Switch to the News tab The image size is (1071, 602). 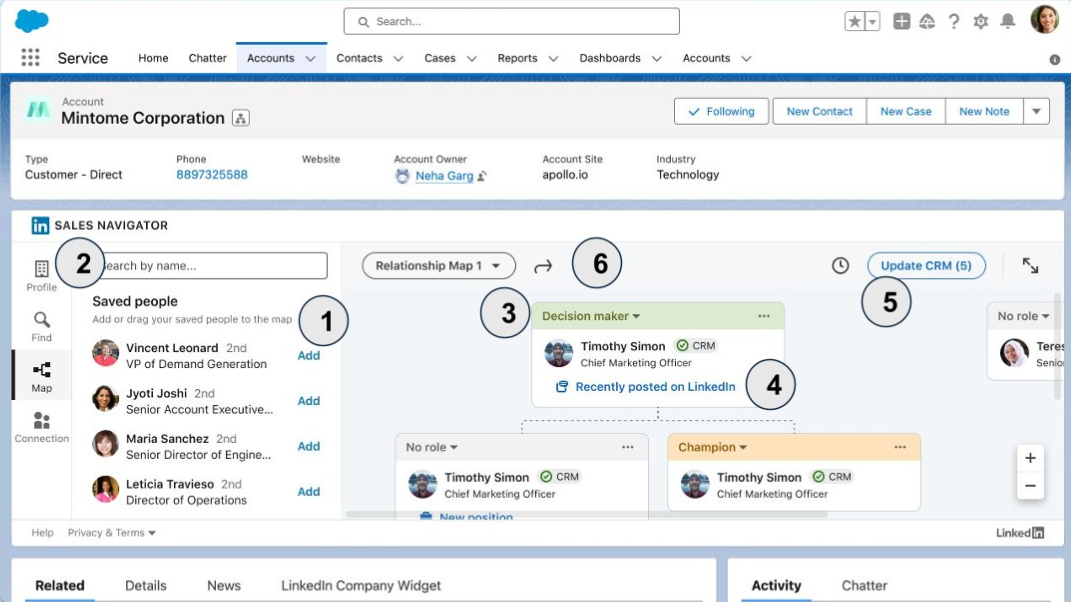pyautogui.click(x=224, y=586)
